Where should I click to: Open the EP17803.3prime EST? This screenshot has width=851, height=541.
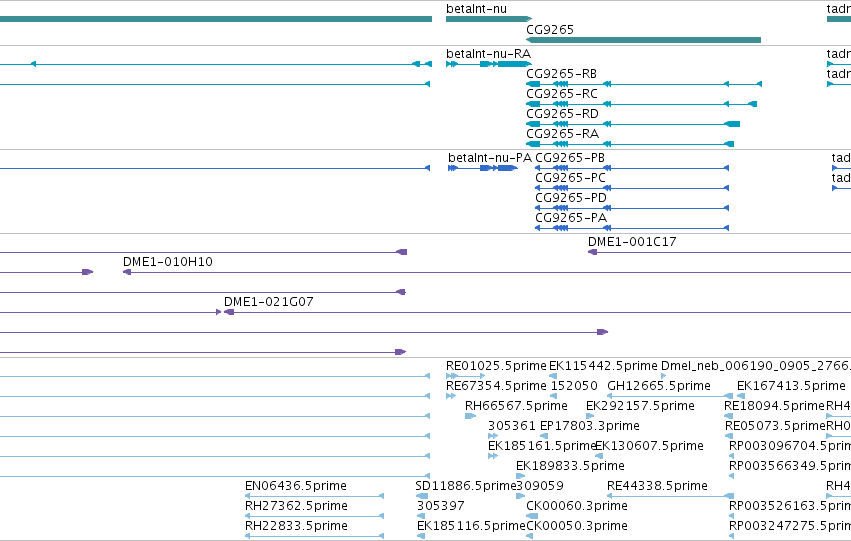[x=589, y=427]
